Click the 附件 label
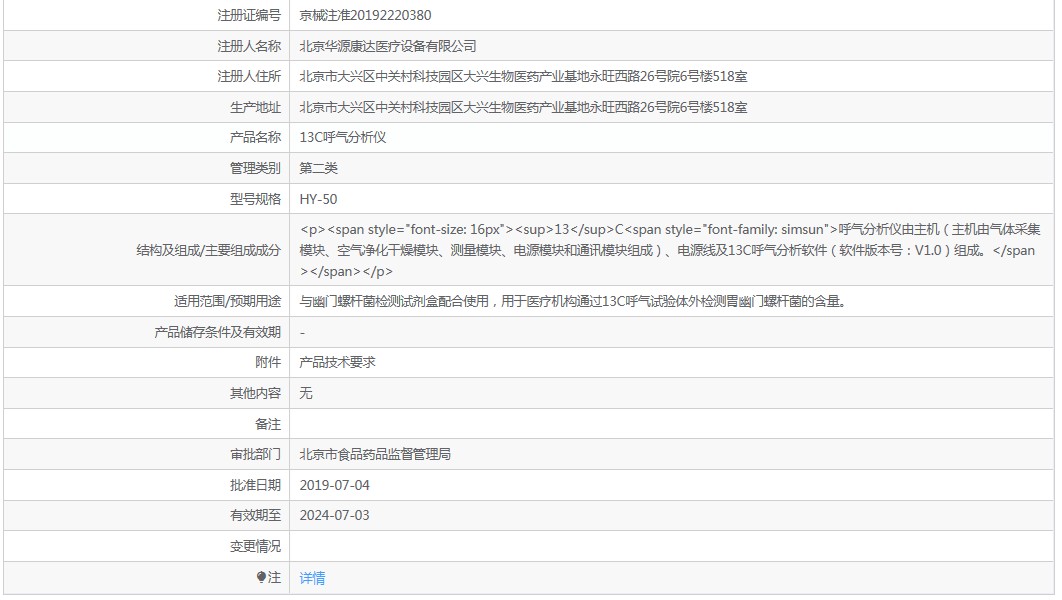The width and height of the screenshot is (1062, 600). click(268, 362)
